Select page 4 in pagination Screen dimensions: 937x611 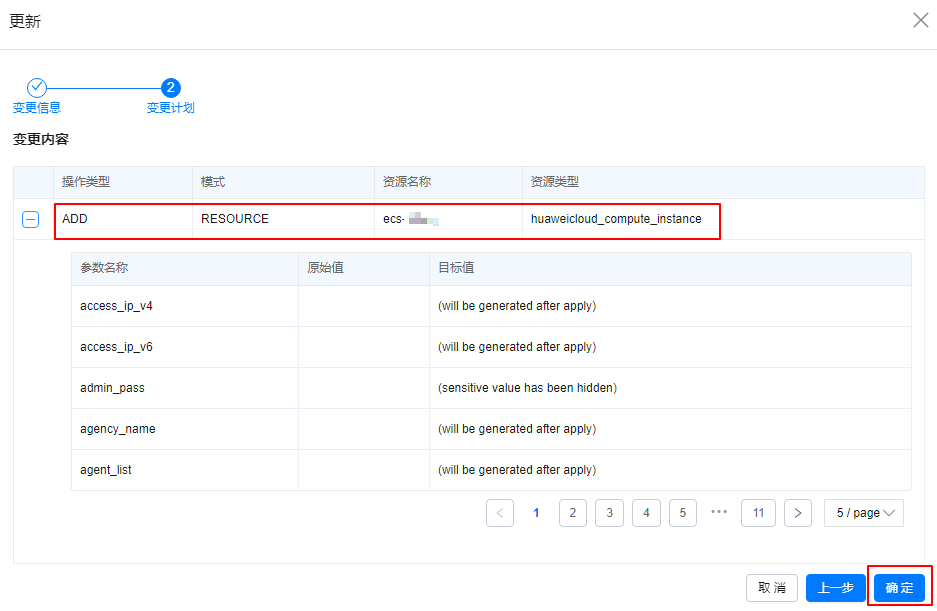coord(646,513)
